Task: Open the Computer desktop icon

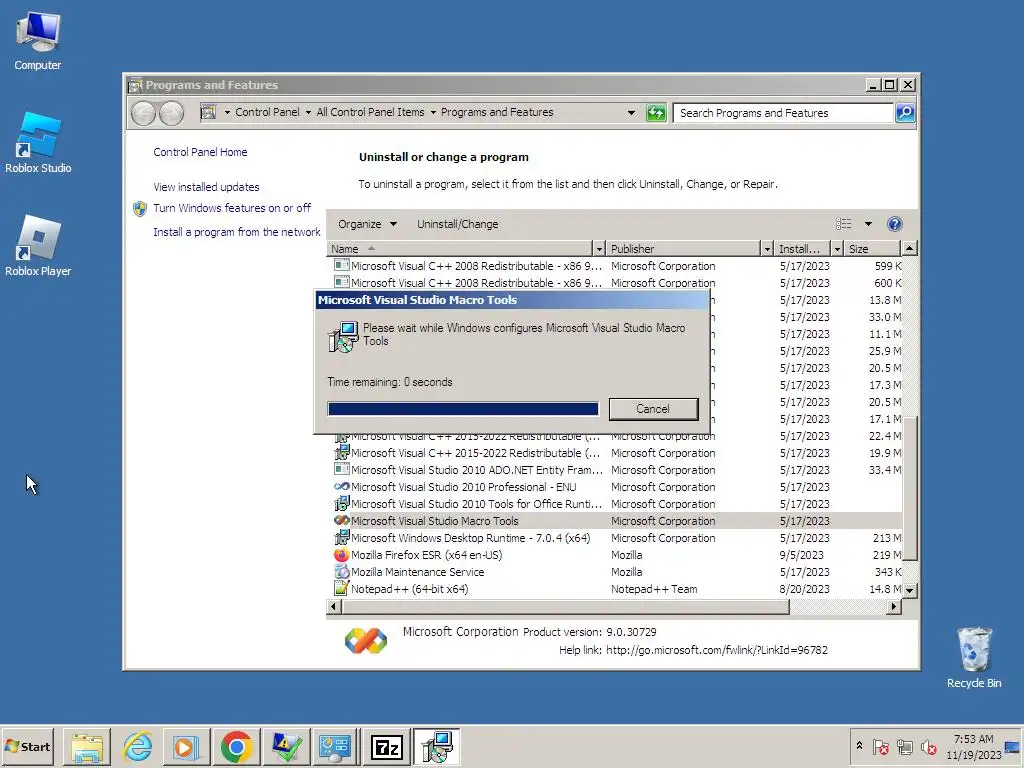Action: click(x=38, y=41)
